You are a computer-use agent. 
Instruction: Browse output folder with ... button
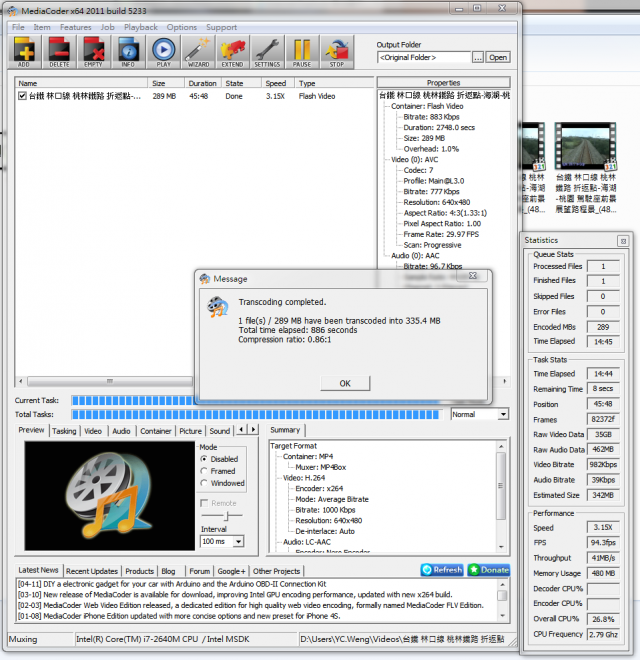tap(478, 57)
